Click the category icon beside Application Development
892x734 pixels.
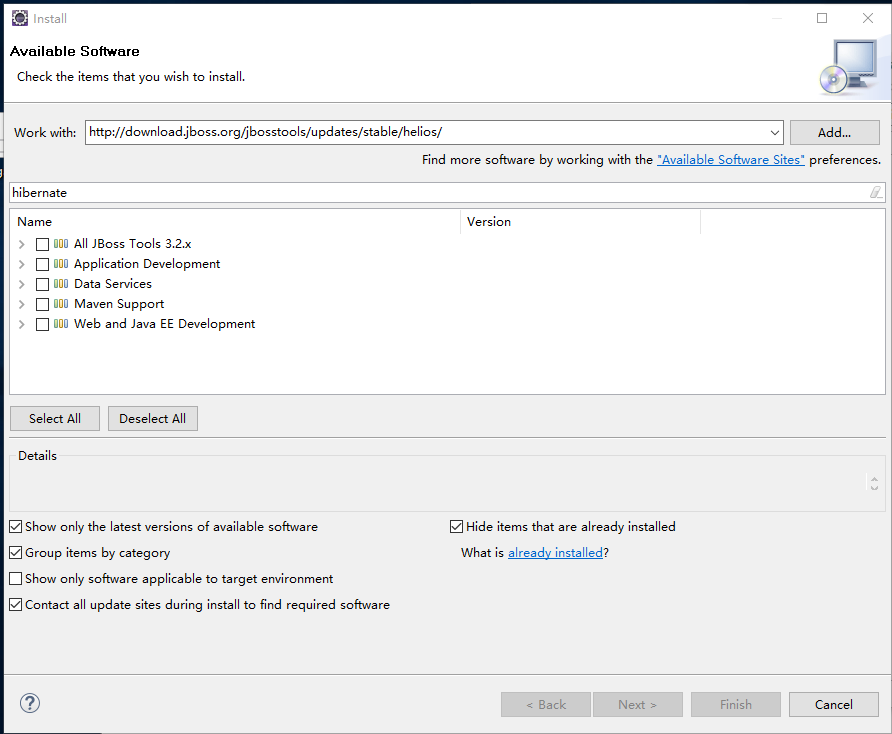[61, 264]
